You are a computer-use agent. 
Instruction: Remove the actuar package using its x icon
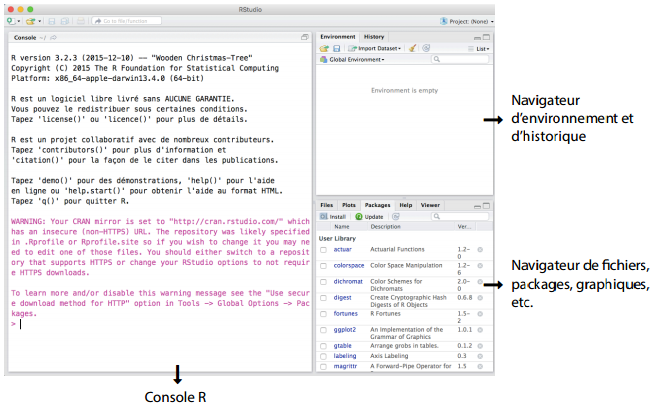pos(480,251)
